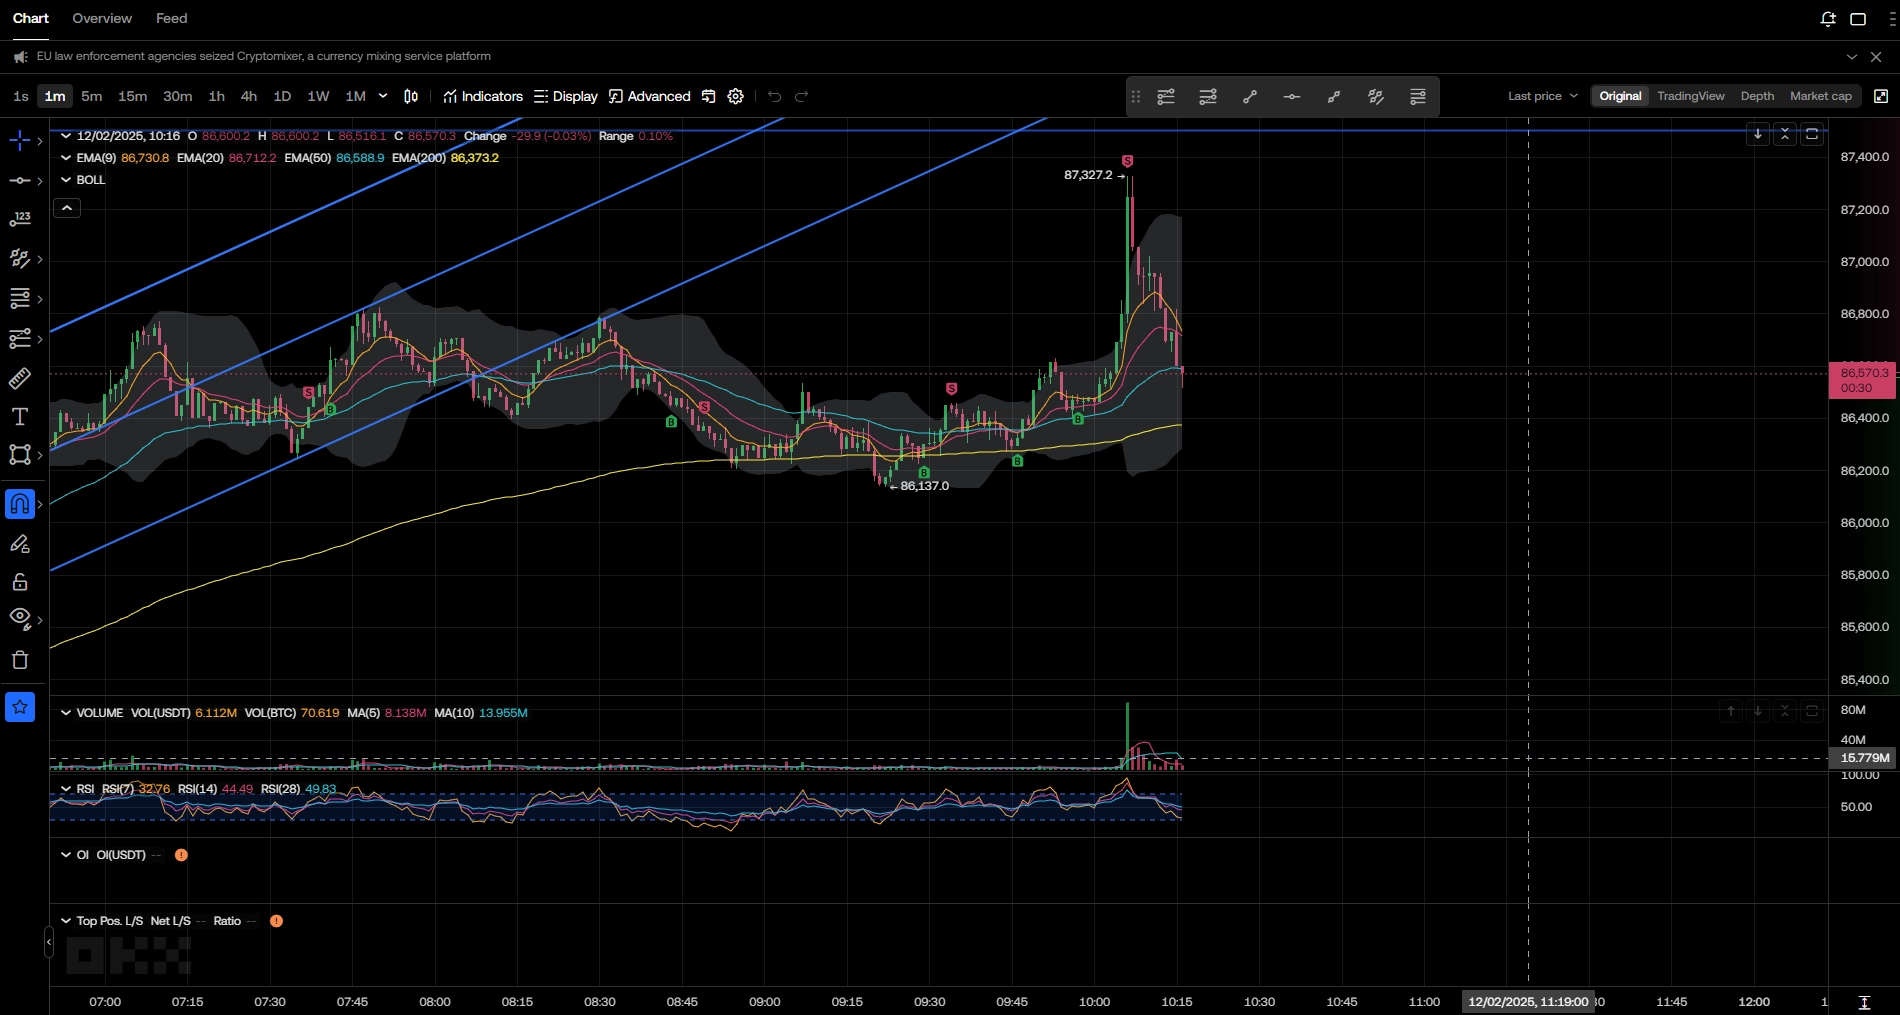The image size is (1900, 1015).
Task: Toggle drawings visibility eye icon
Action: point(20,618)
